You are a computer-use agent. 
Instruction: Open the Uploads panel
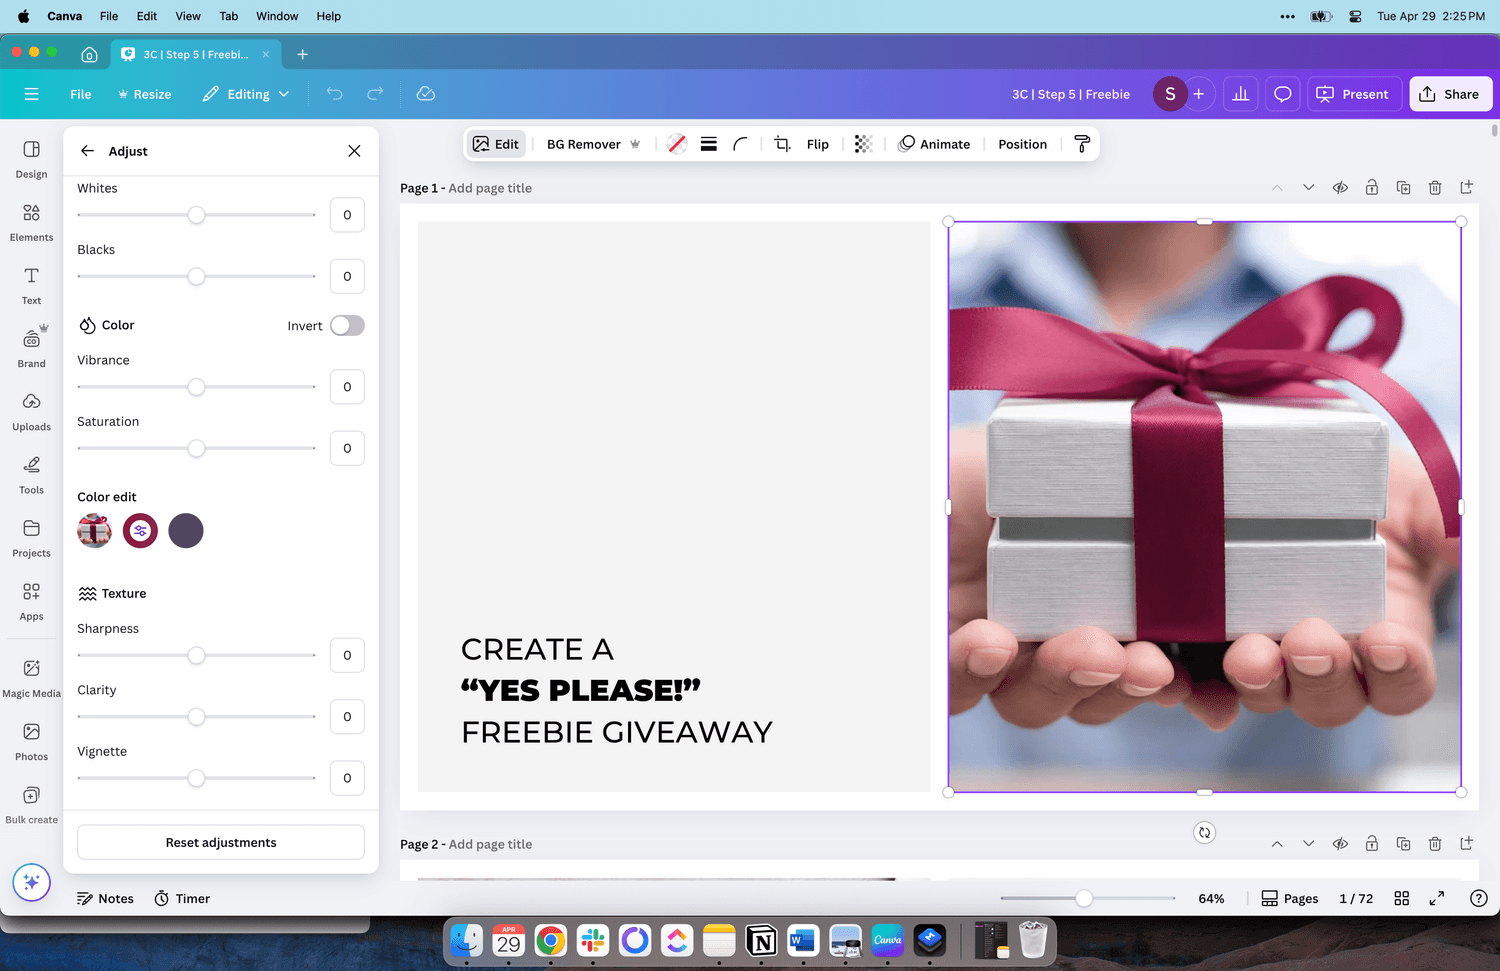31,411
